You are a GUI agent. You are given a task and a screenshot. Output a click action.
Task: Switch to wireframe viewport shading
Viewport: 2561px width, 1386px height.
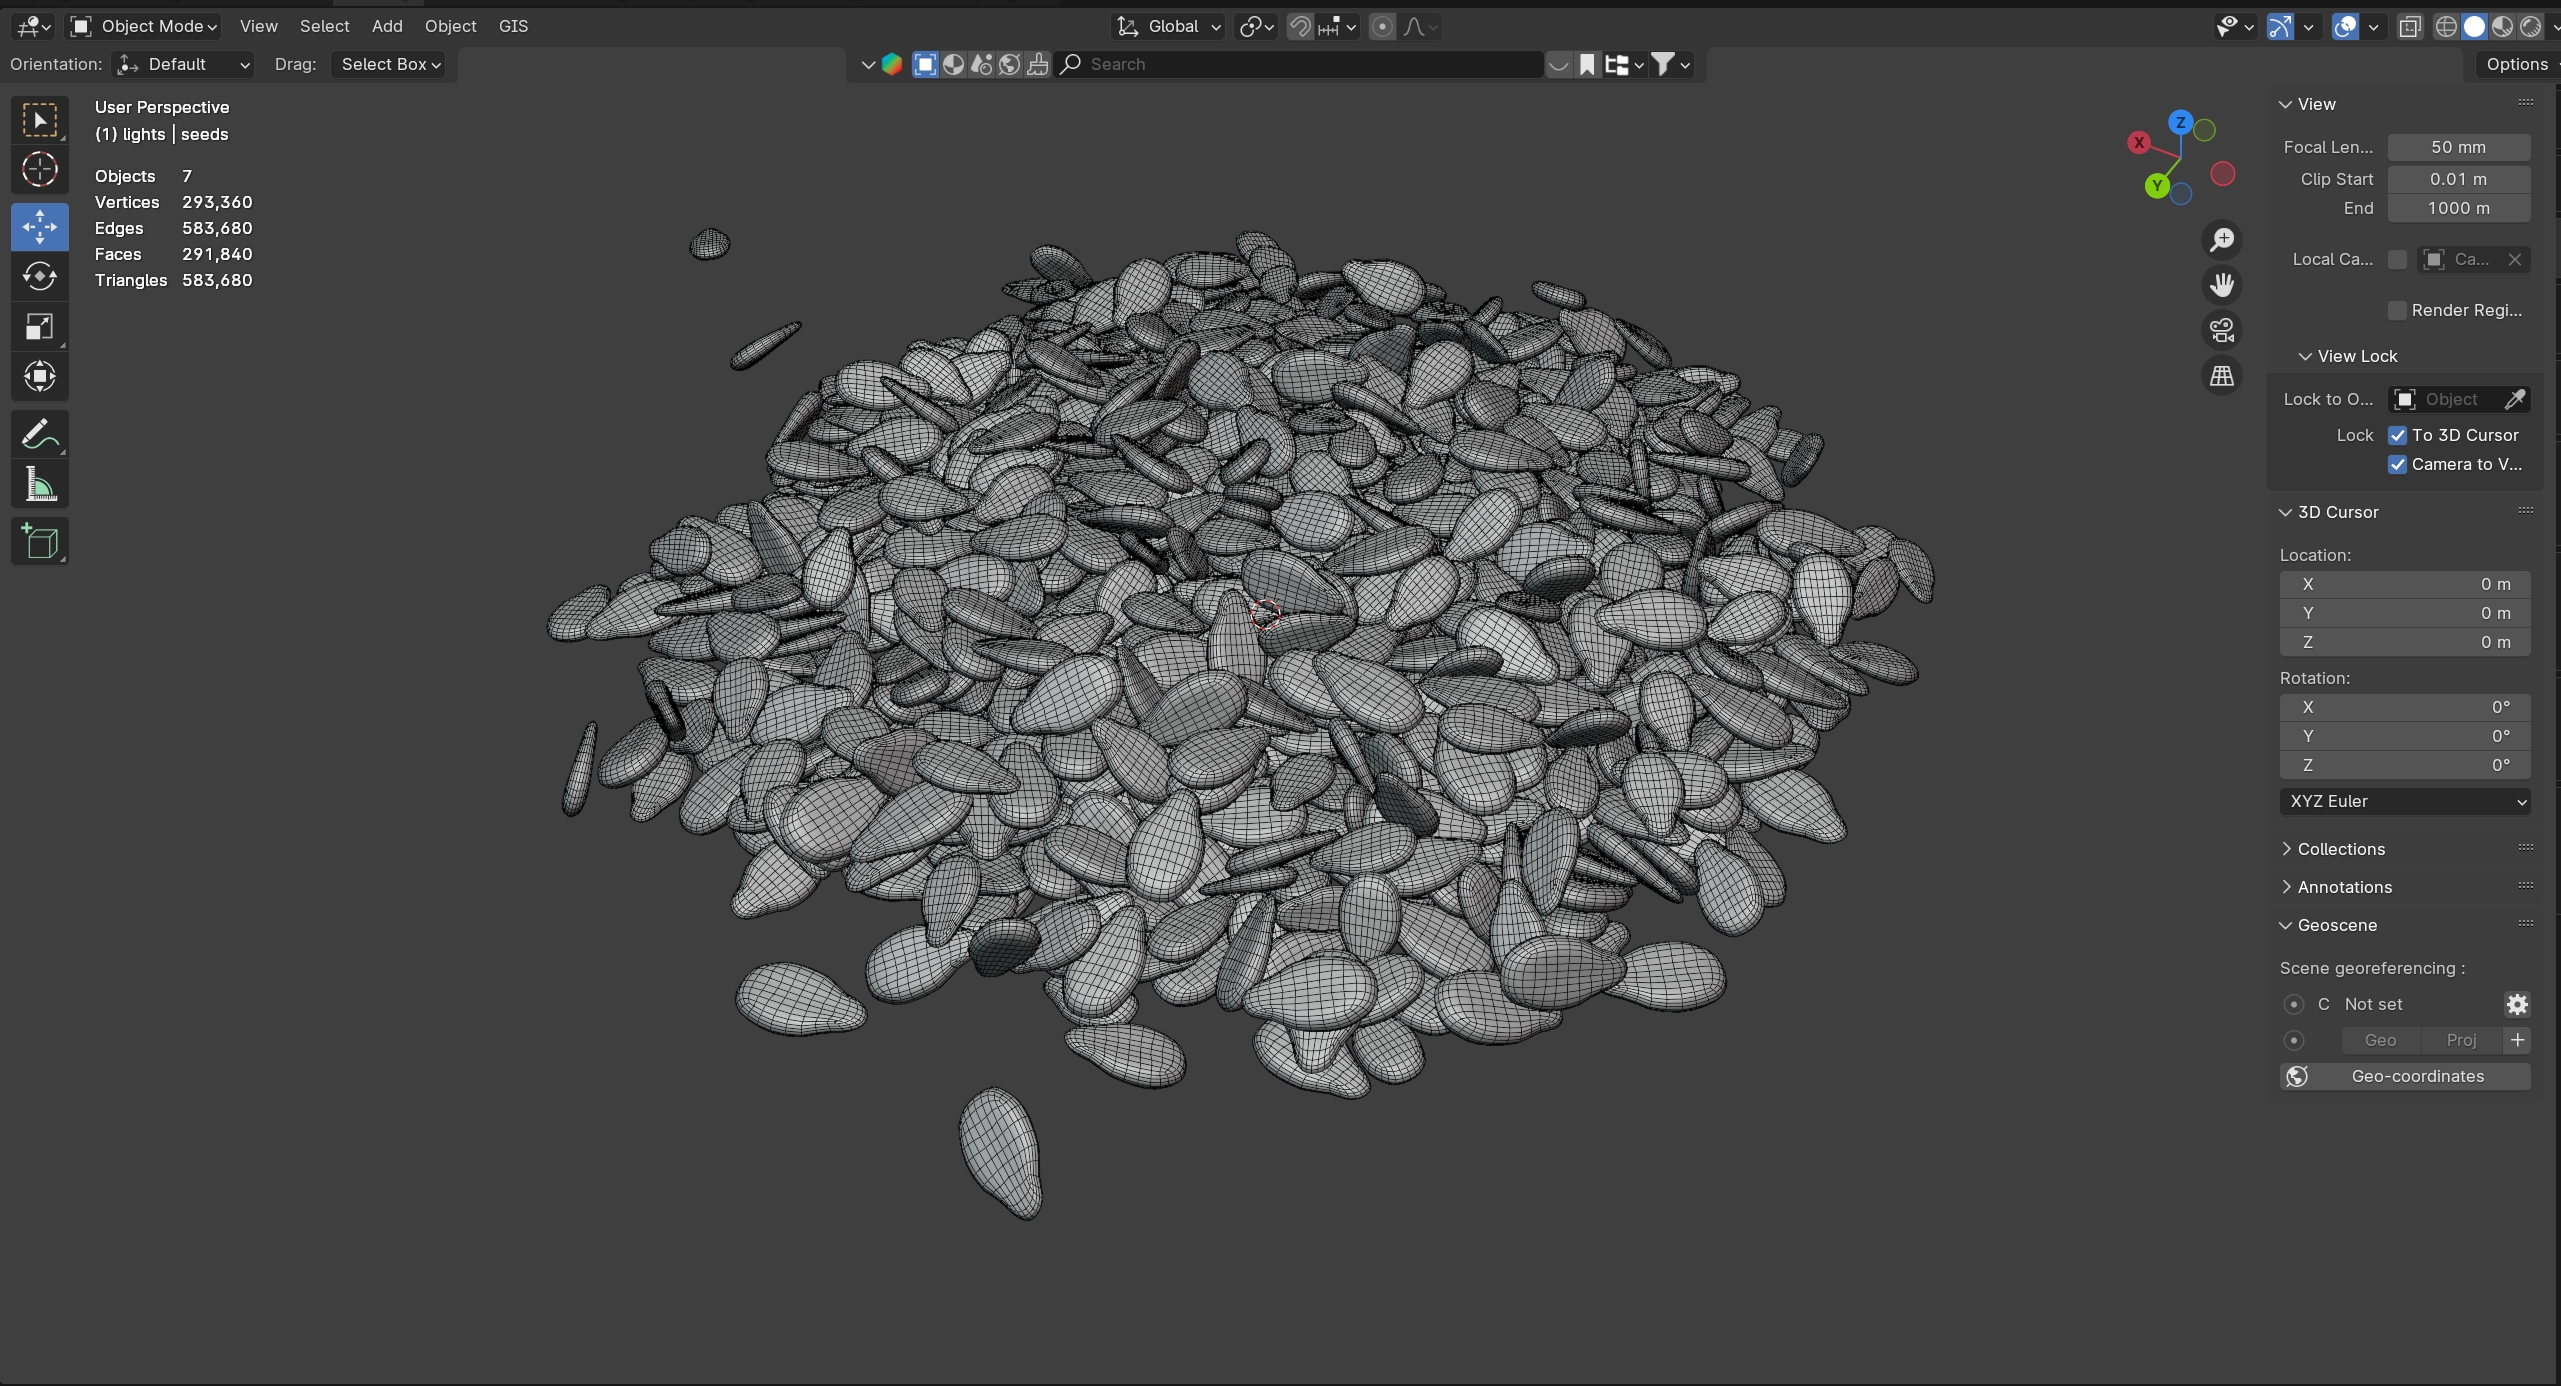click(x=2446, y=27)
